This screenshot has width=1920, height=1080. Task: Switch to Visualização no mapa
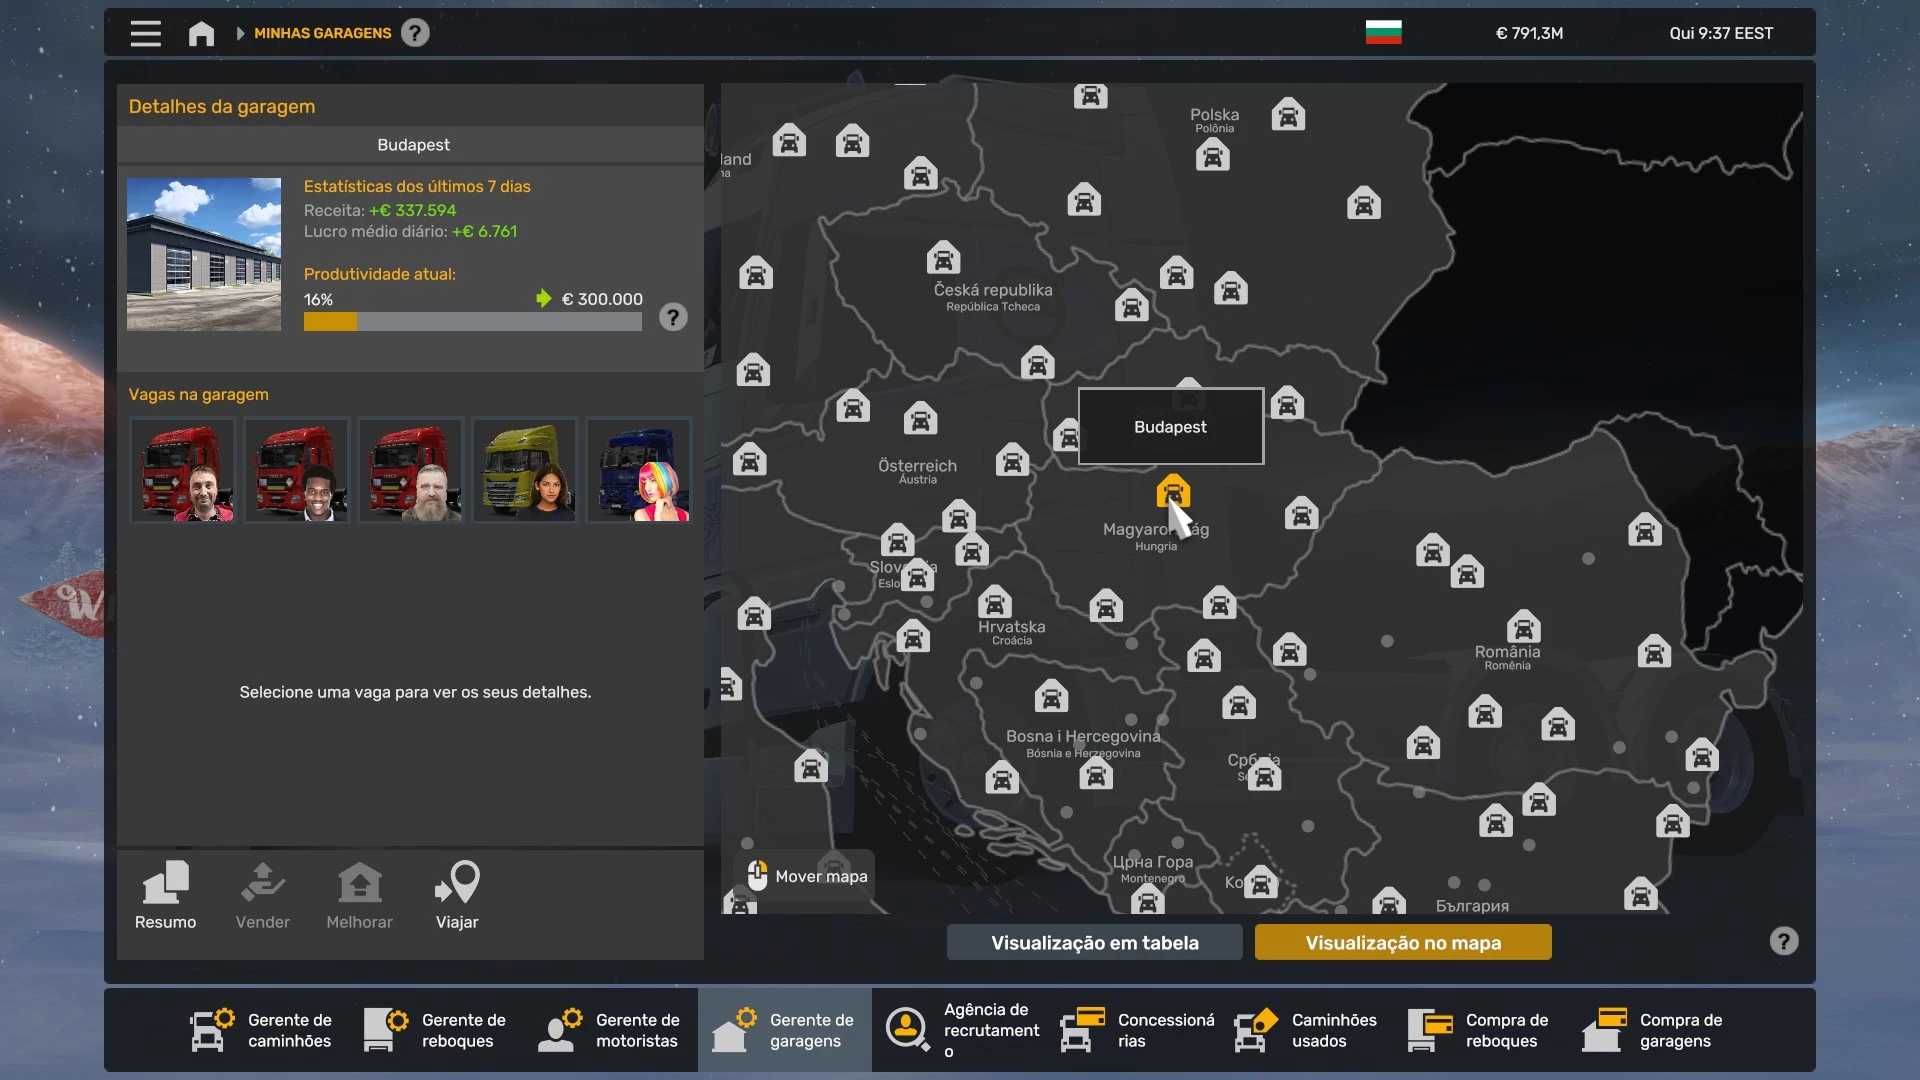coord(1402,942)
